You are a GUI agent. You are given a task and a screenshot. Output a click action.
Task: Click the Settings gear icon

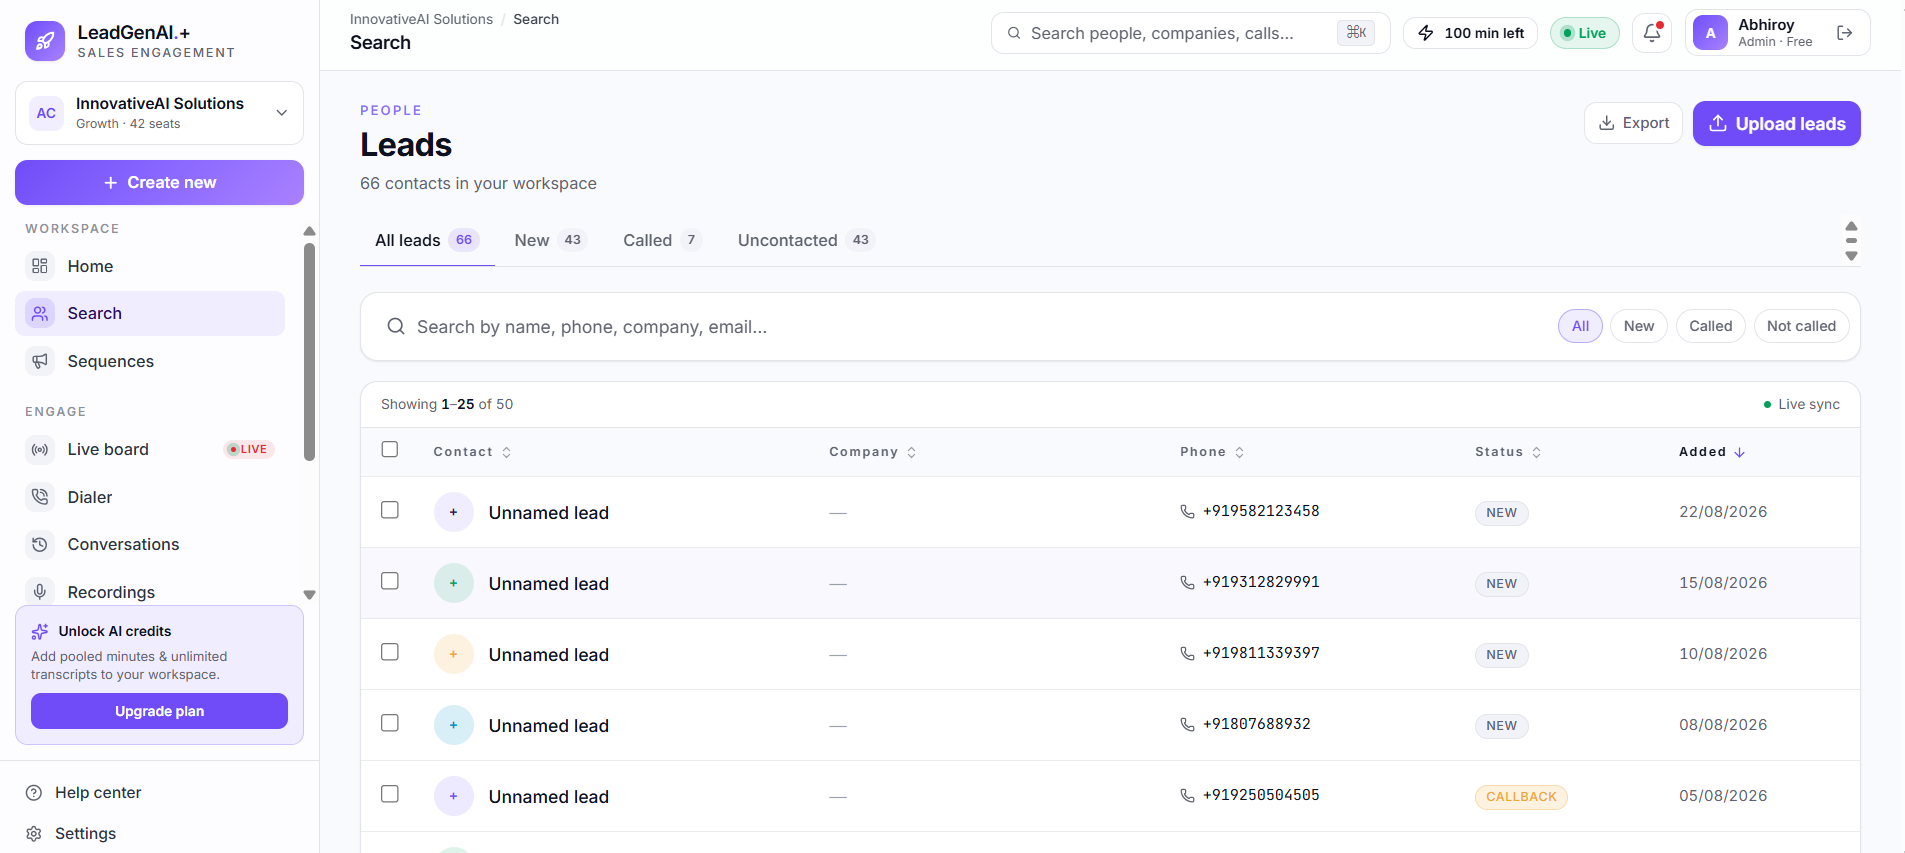coord(34,834)
